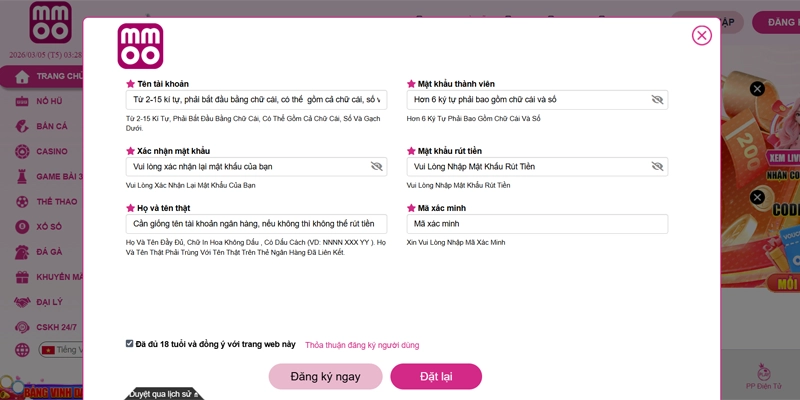Focus the Tên tài khoản input field
Screen dimensions: 800x400
256,100
